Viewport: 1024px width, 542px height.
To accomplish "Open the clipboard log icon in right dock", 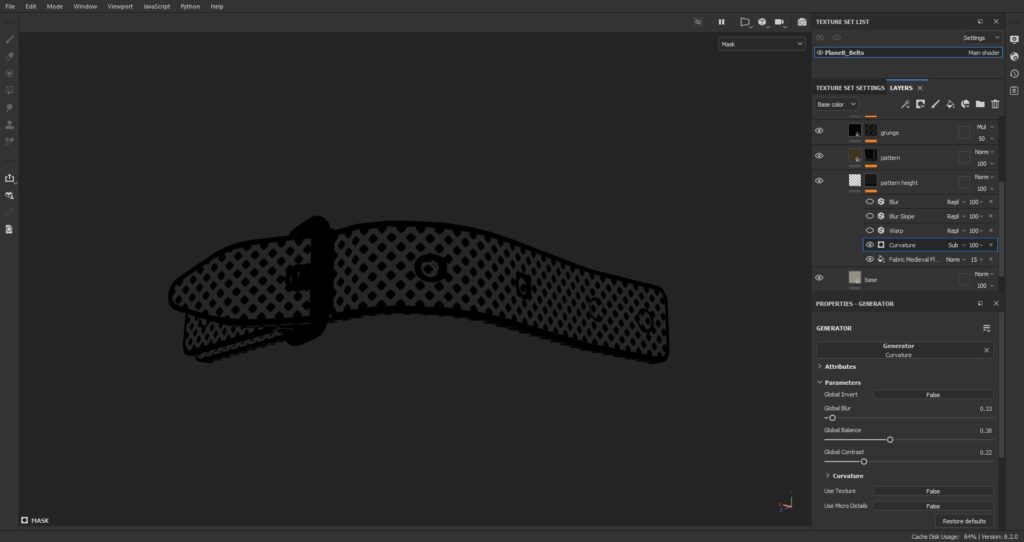I will tap(1014, 91).
